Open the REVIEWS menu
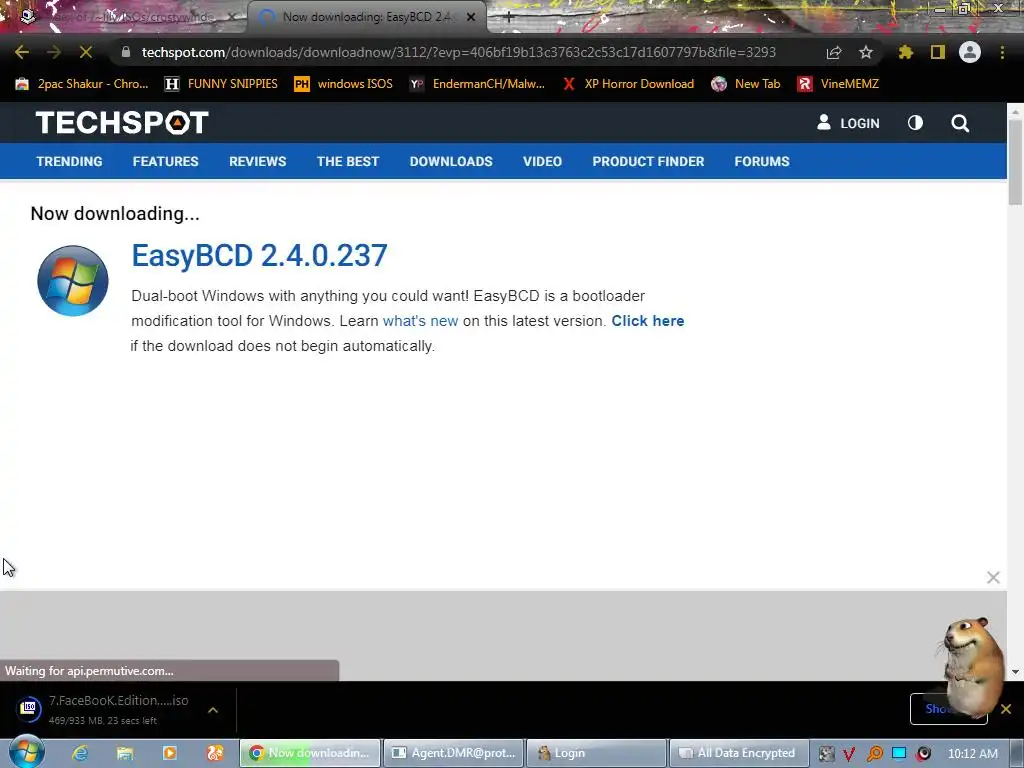1024x768 pixels. 257,161
